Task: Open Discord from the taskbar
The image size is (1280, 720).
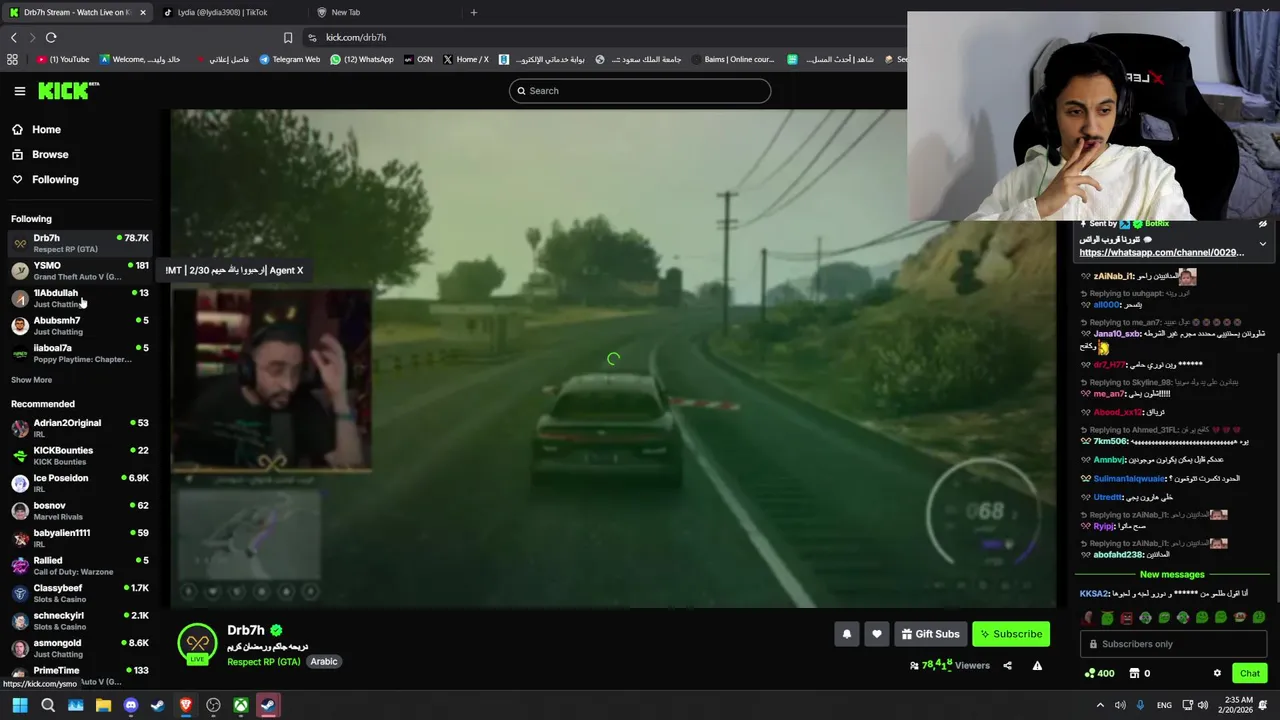Action: (x=130, y=706)
